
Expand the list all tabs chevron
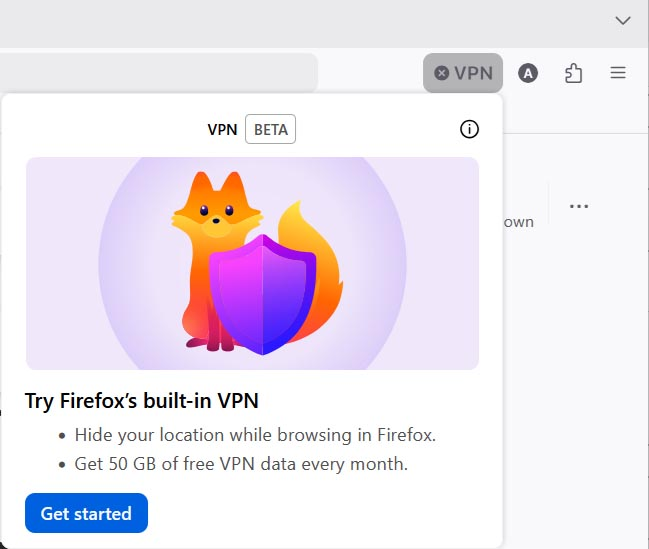coord(623,20)
